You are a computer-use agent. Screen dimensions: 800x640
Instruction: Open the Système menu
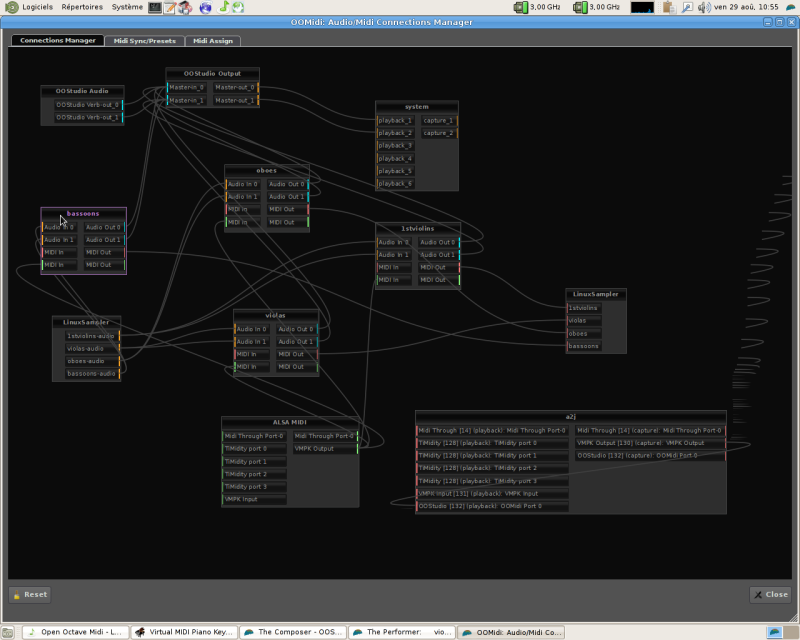coord(127,7)
